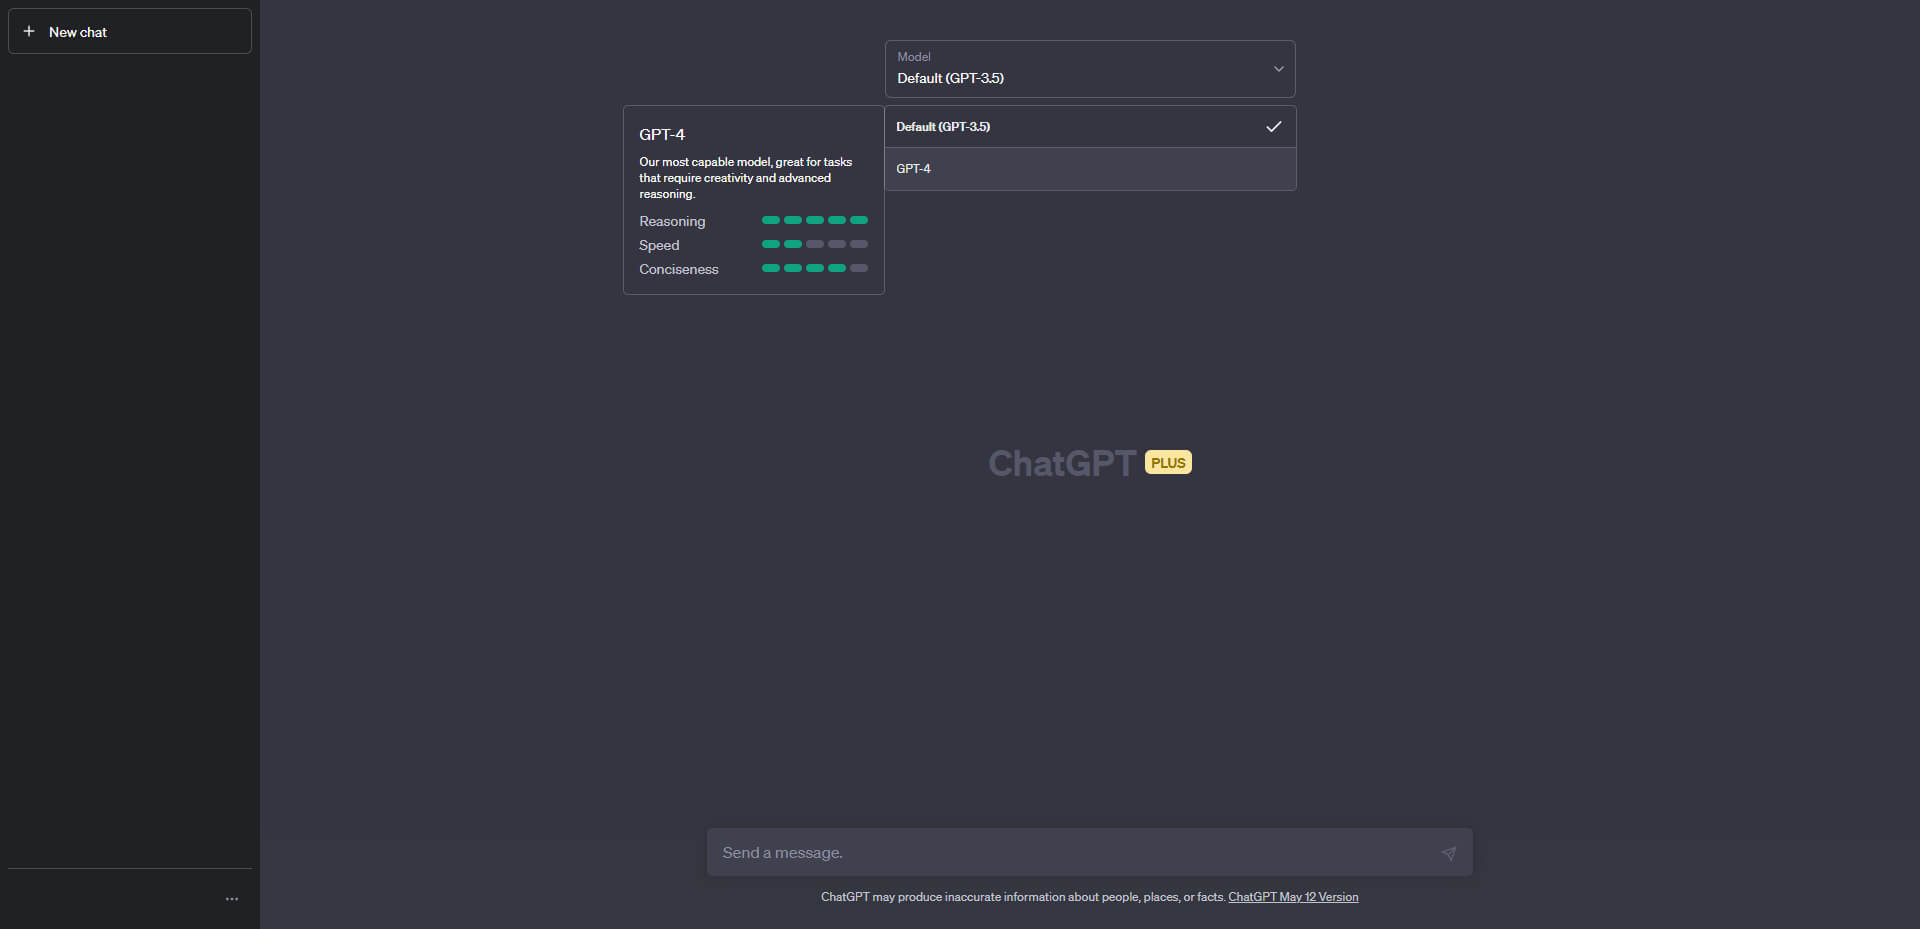Open the three-dots menu in the sidebar
Viewport: 1920px width, 929px height.
(232, 899)
